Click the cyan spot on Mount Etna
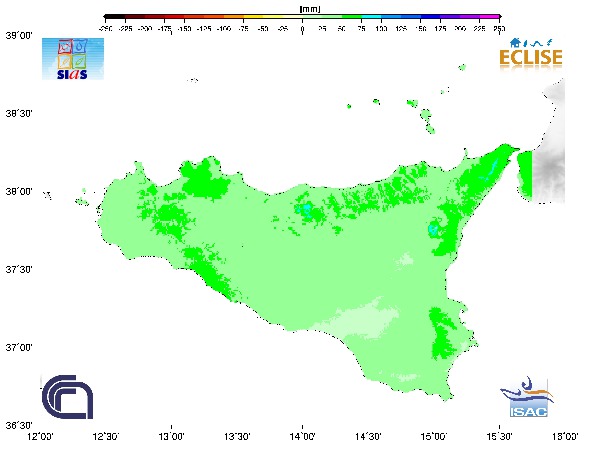Screen dimensions: 600x450 click(x=432, y=230)
